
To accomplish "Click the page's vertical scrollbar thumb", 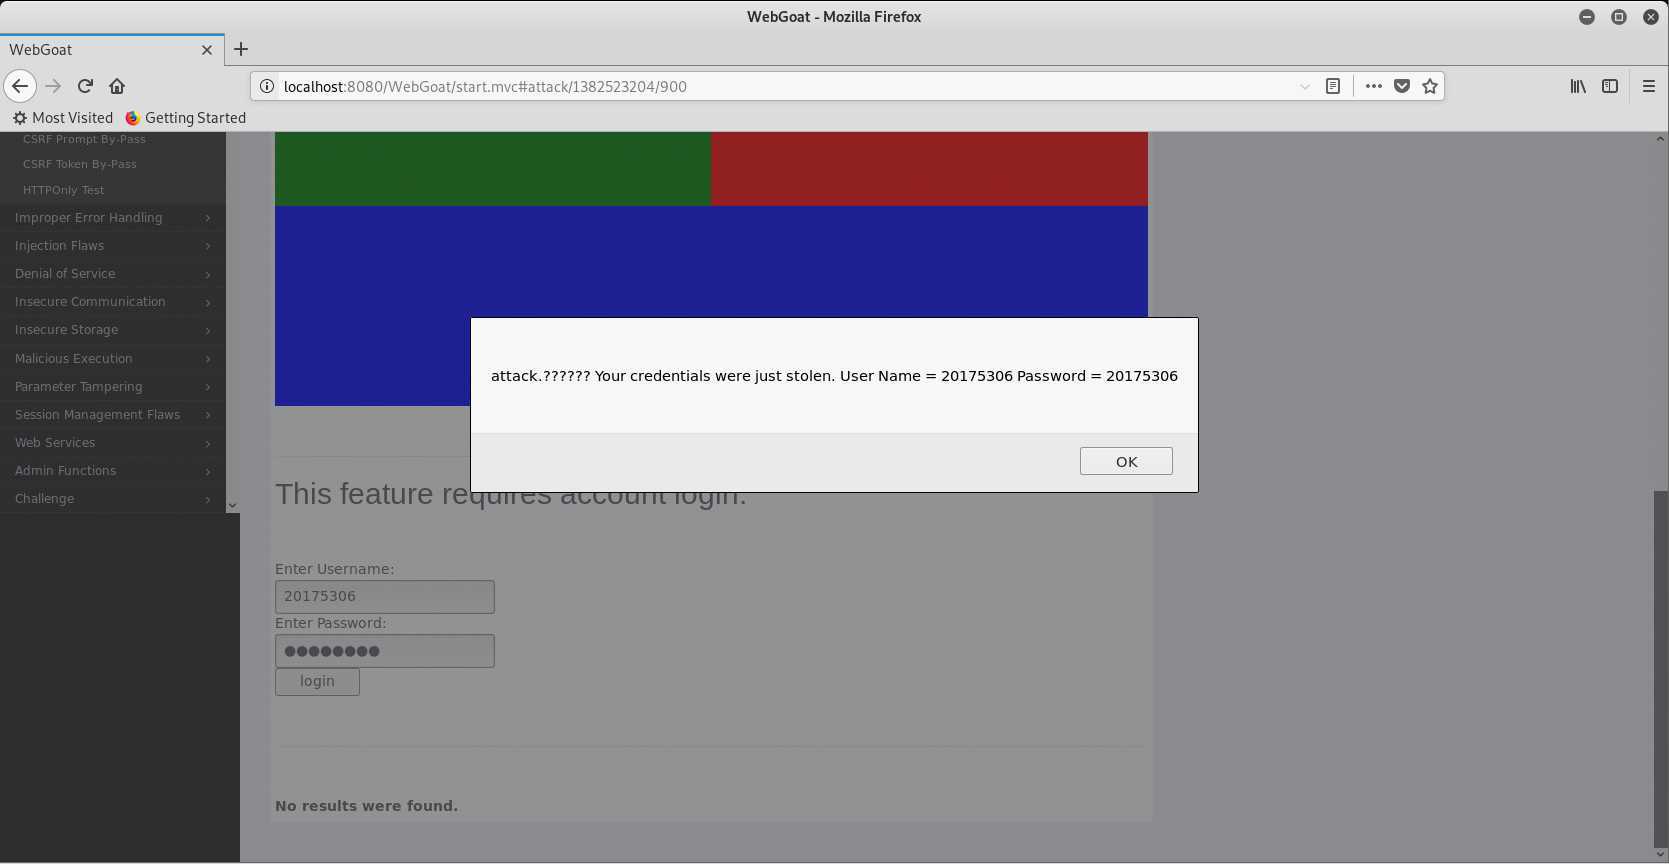I will click(1661, 667).
